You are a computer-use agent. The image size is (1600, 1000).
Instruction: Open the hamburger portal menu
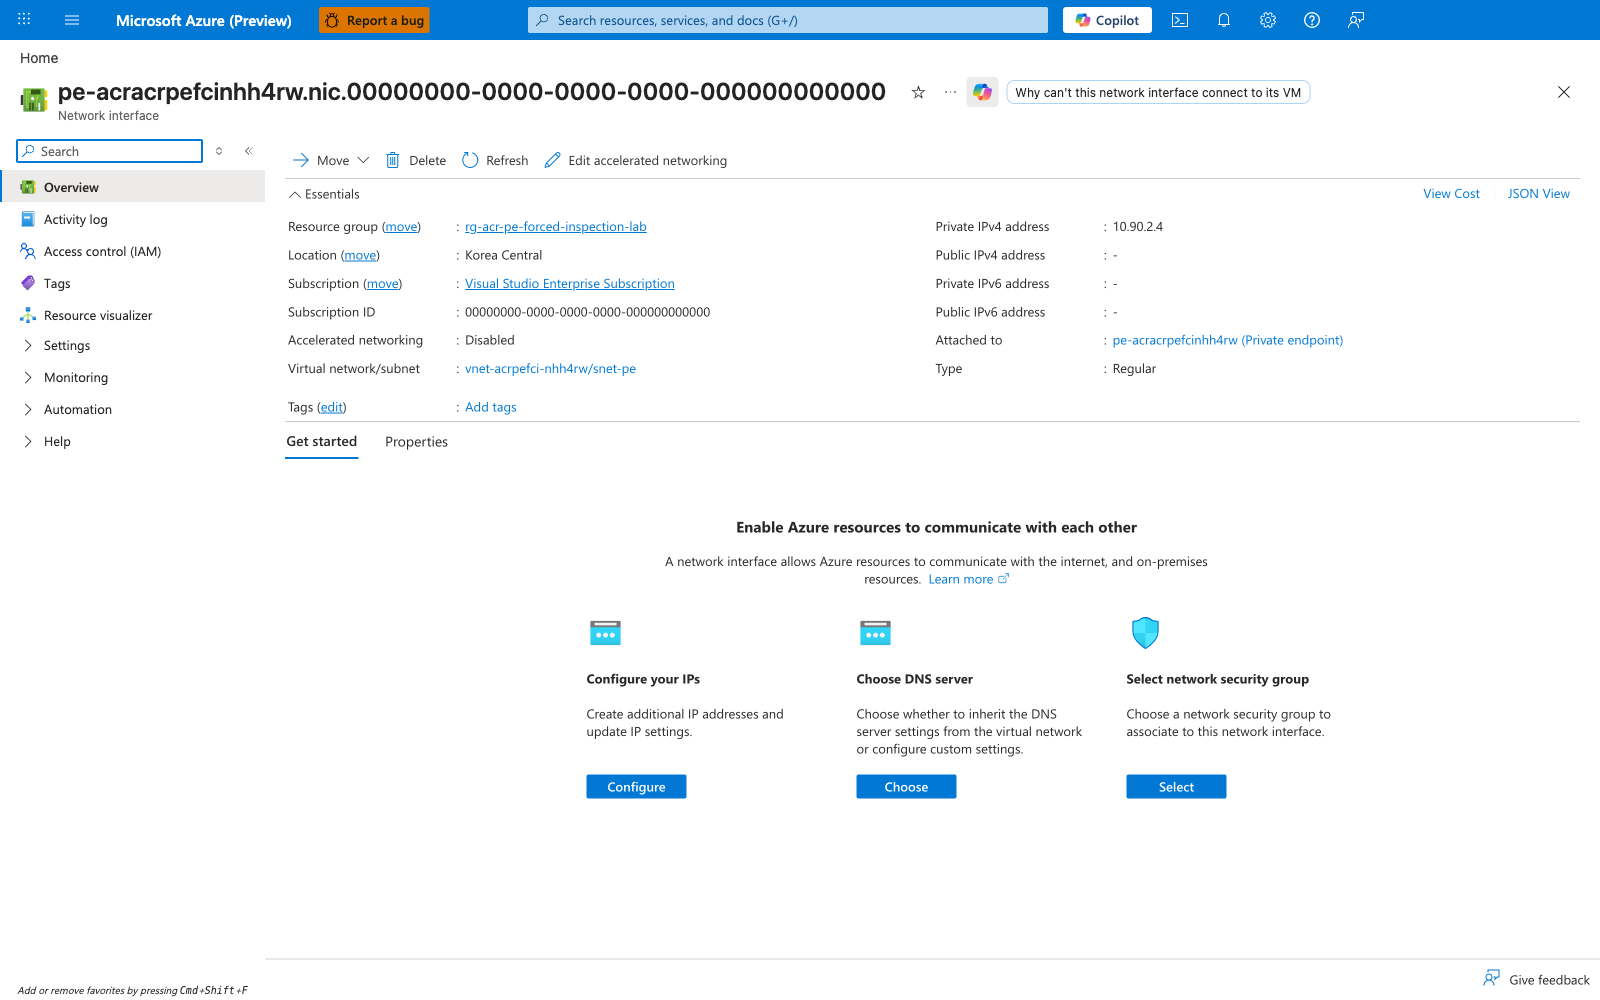[72, 20]
